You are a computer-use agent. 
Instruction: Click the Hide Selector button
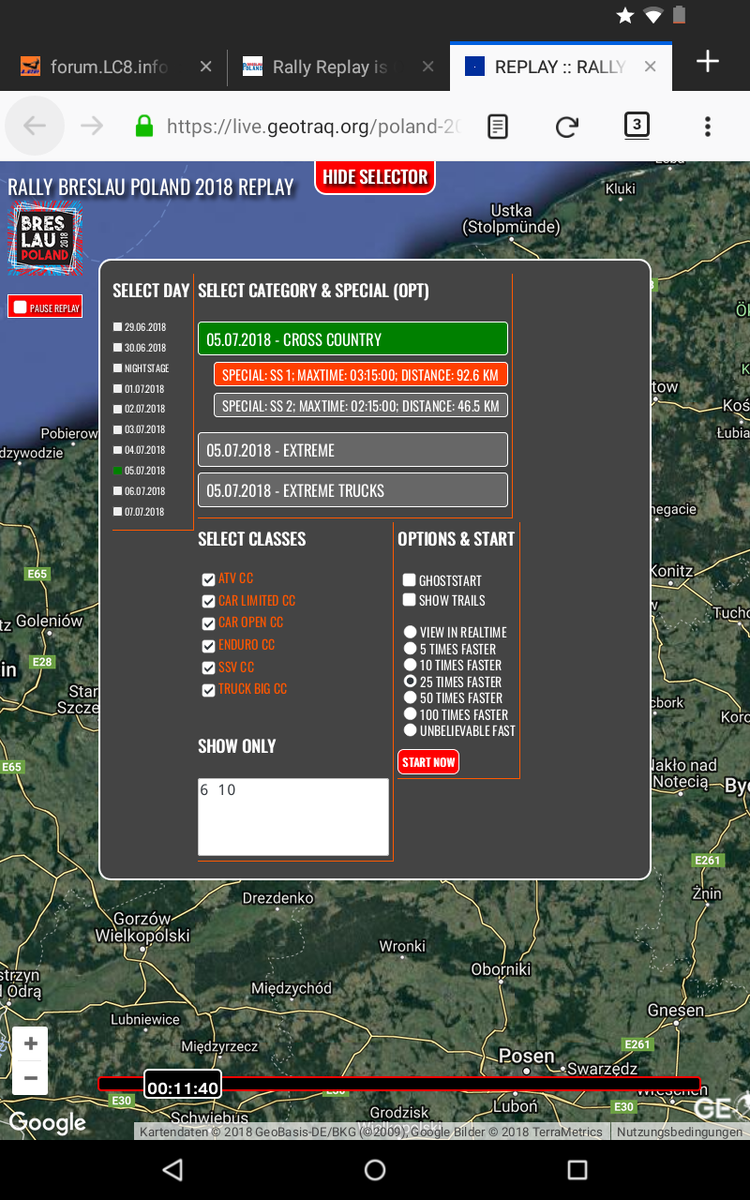(x=375, y=177)
